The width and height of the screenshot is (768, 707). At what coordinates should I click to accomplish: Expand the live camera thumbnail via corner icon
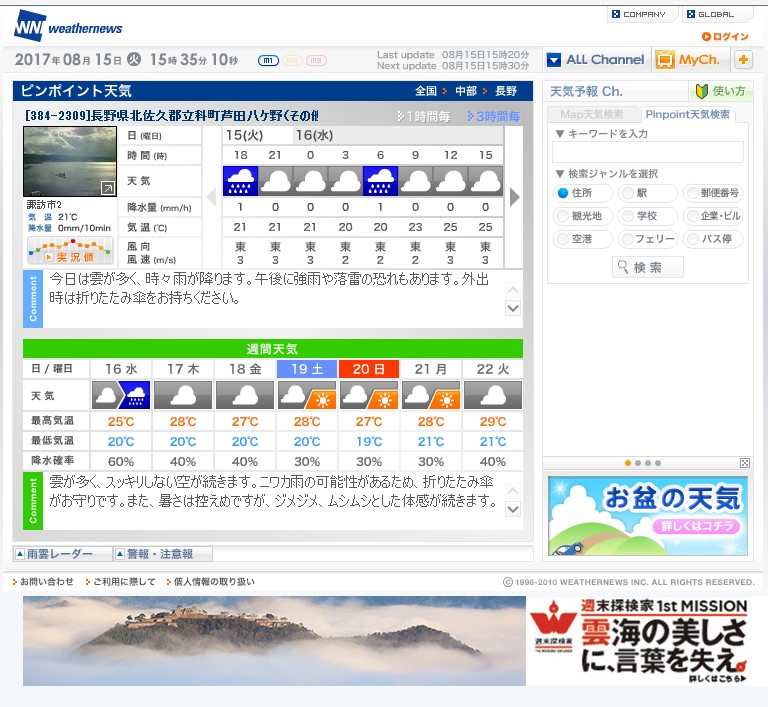pyautogui.click(x=107, y=188)
